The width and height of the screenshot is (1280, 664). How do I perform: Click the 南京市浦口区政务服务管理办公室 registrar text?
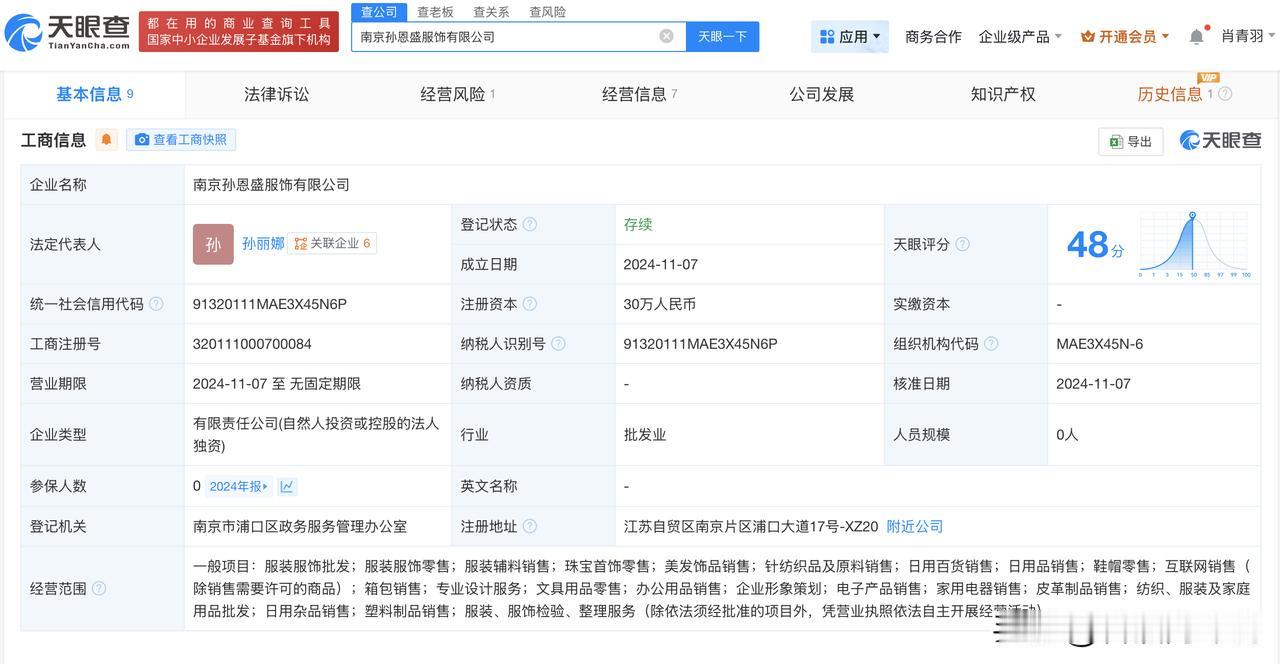pyautogui.click(x=300, y=526)
